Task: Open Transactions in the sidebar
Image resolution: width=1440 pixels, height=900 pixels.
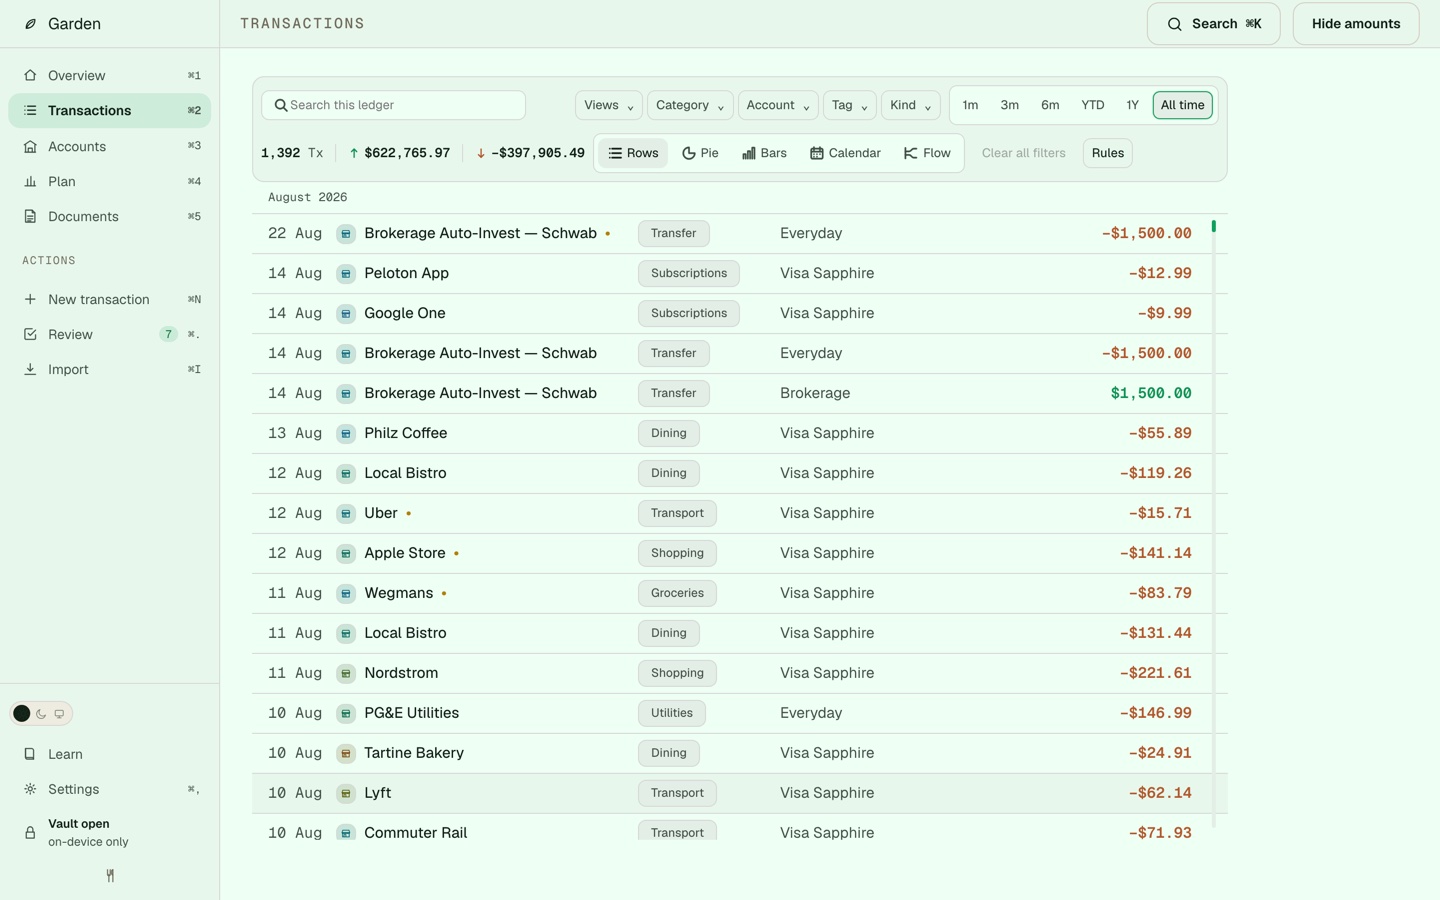Action: coord(110,110)
